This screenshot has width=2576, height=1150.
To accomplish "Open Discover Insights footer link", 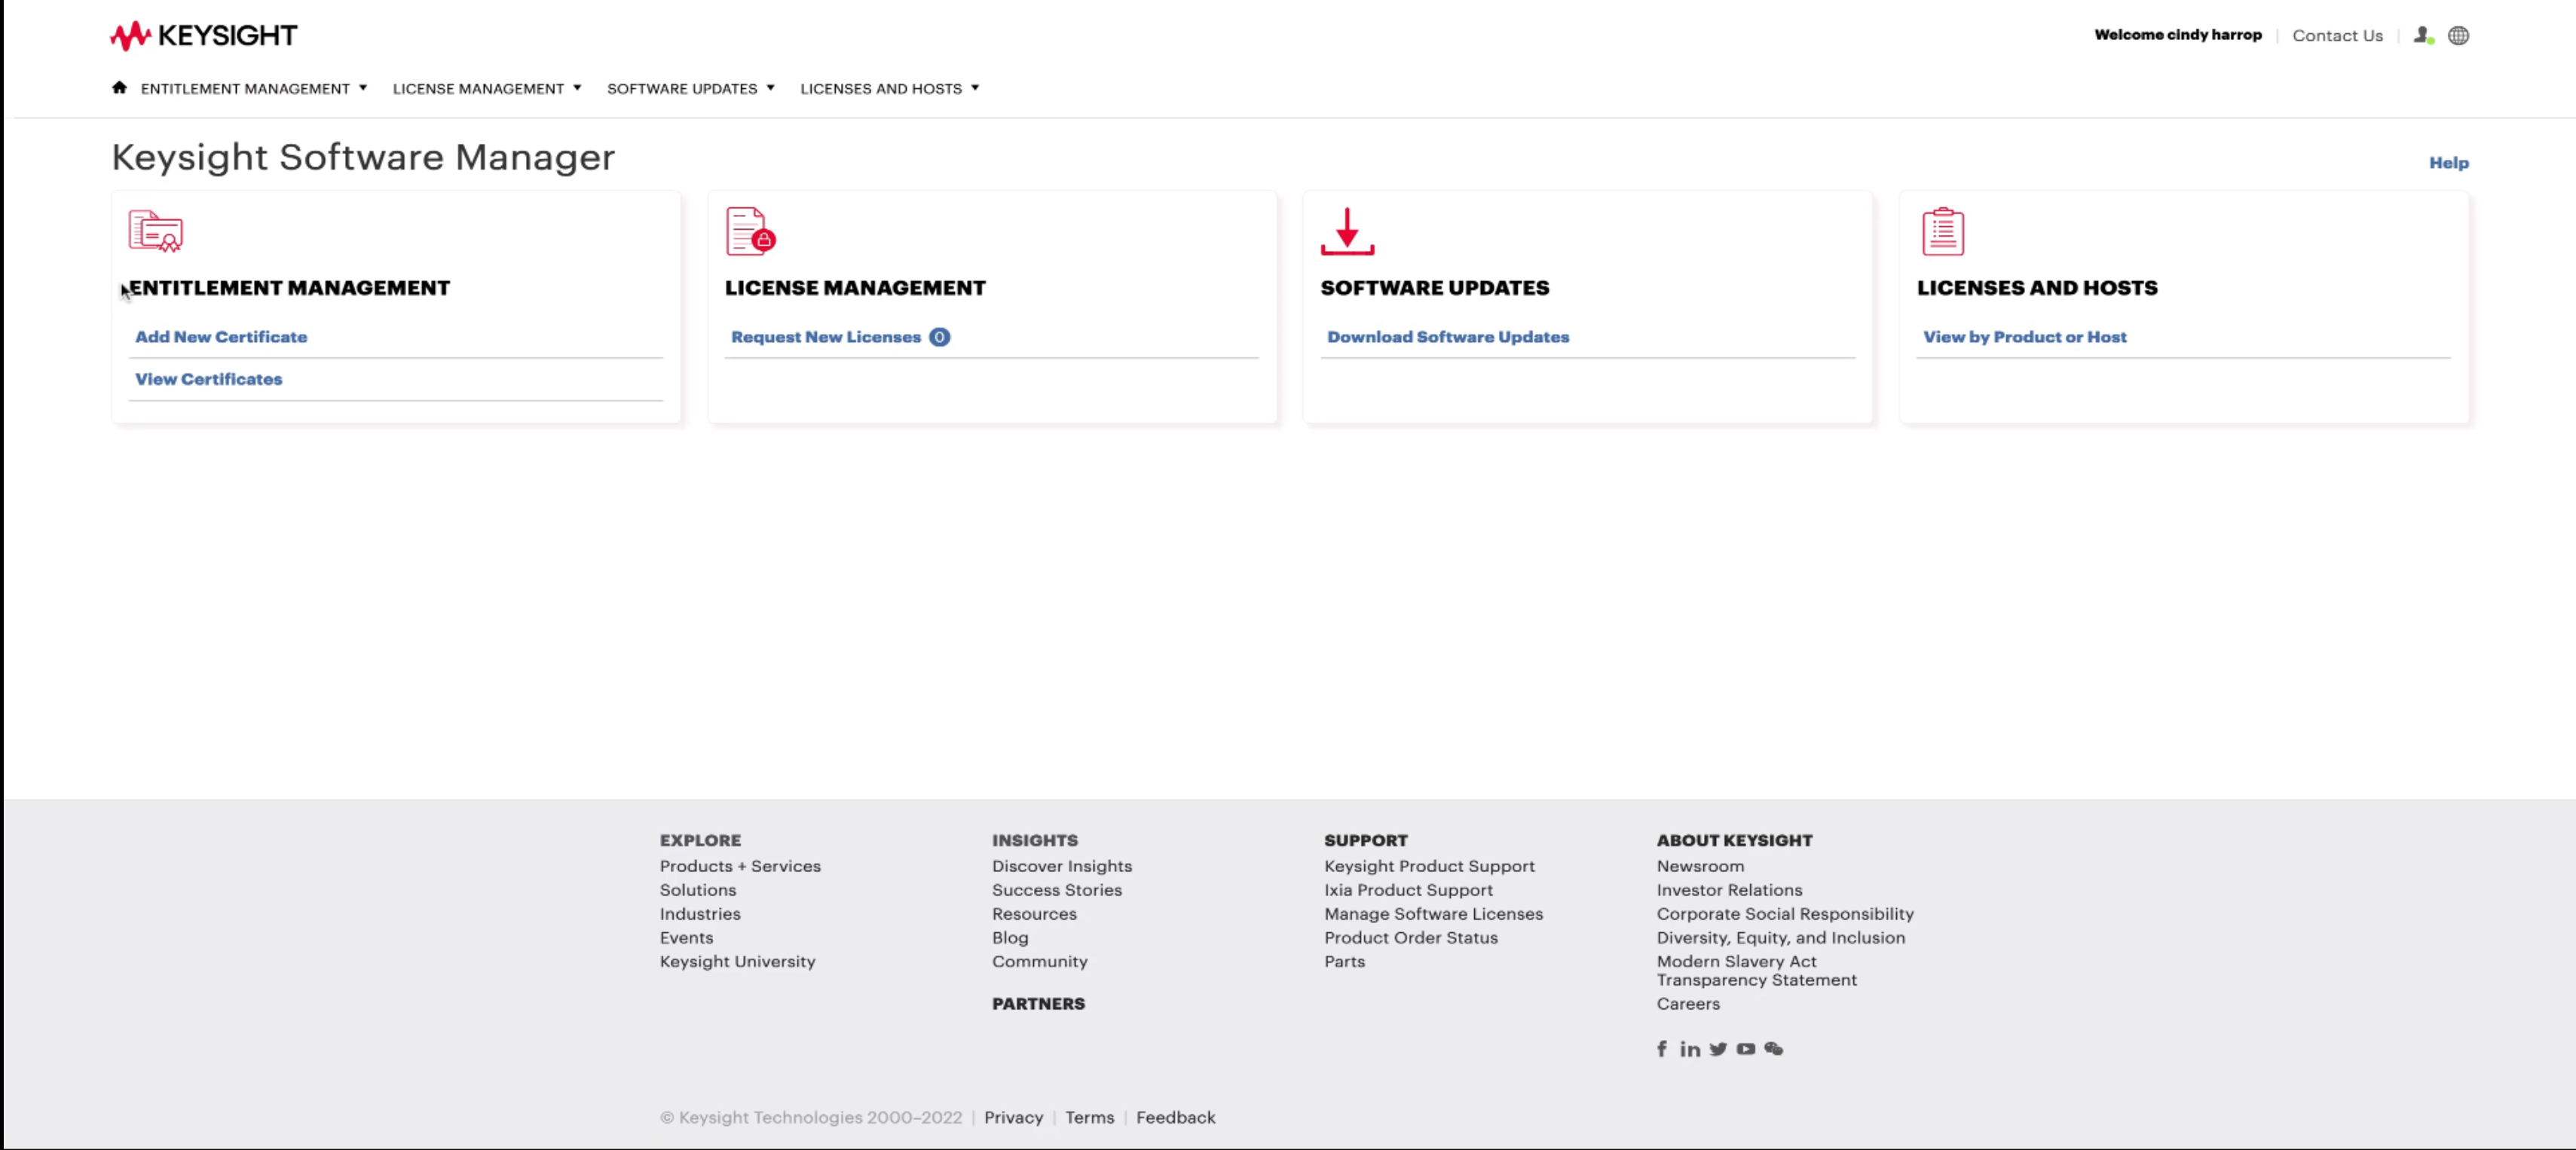I will coord(1062,866).
